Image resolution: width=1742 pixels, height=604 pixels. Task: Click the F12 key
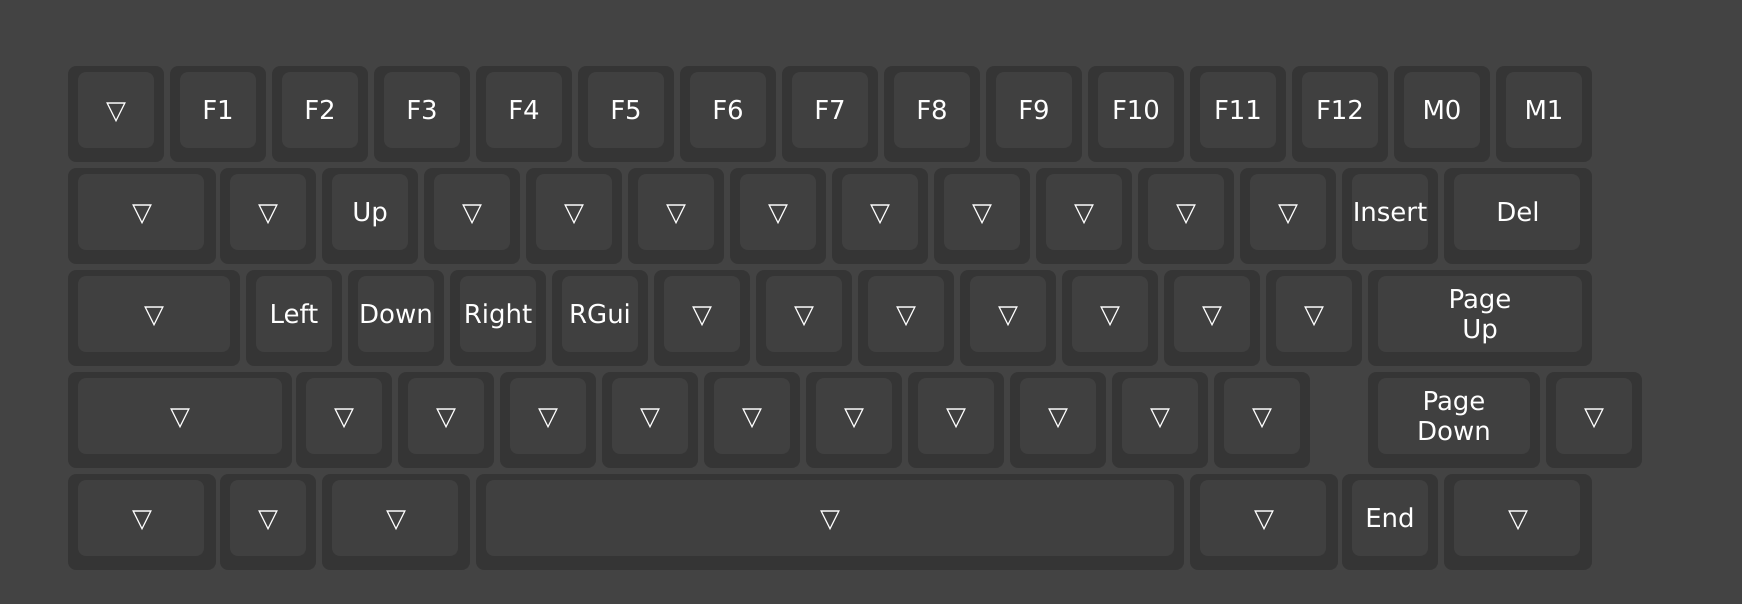[x=1340, y=111]
